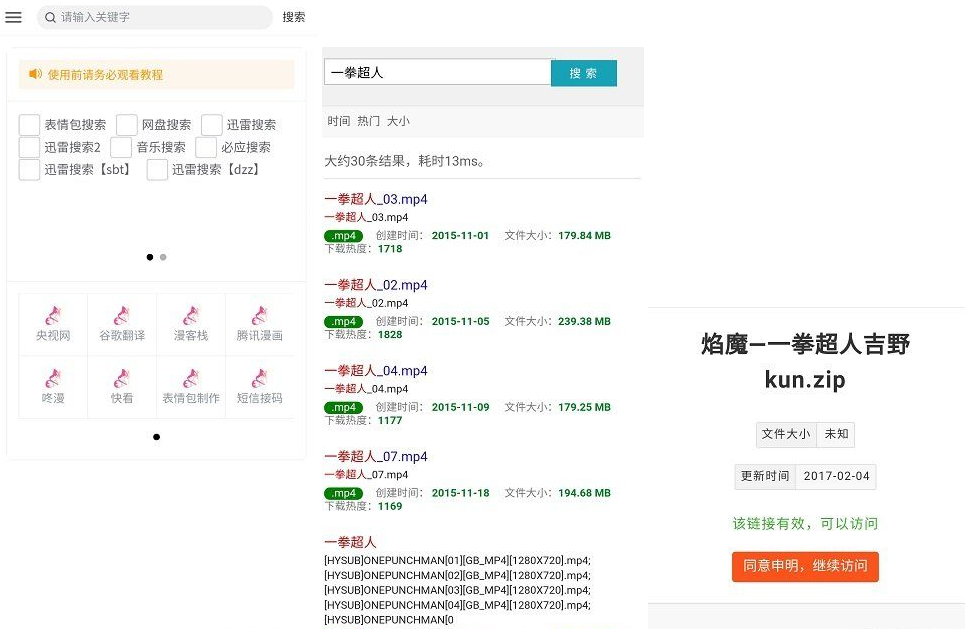The image size is (965, 629).
Task: Sort results by 热门 tab
Action: [x=368, y=121]
